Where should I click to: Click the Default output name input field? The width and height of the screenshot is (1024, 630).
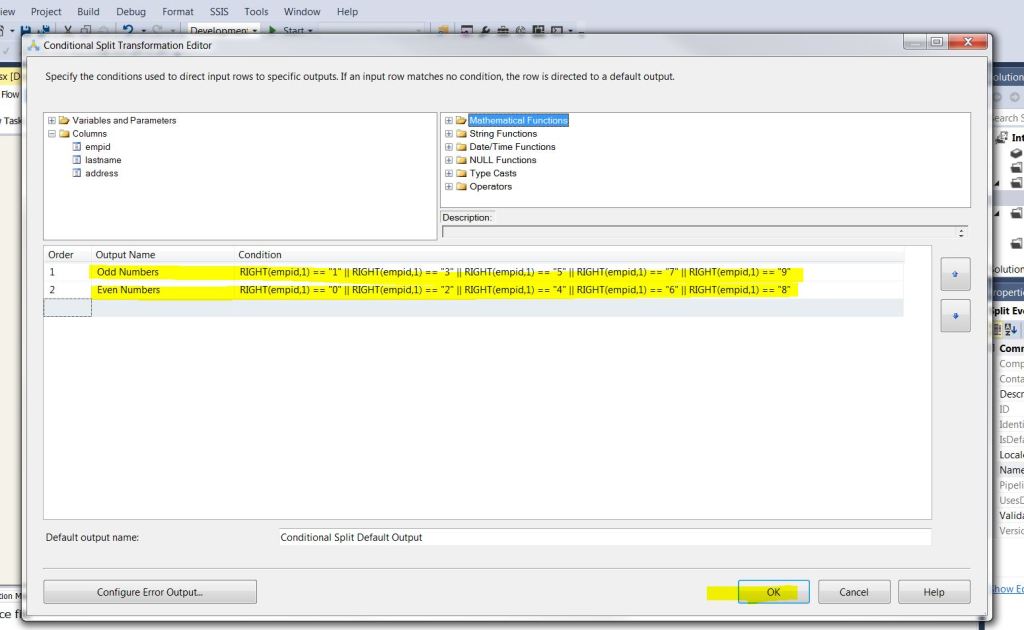click(605, 537)
